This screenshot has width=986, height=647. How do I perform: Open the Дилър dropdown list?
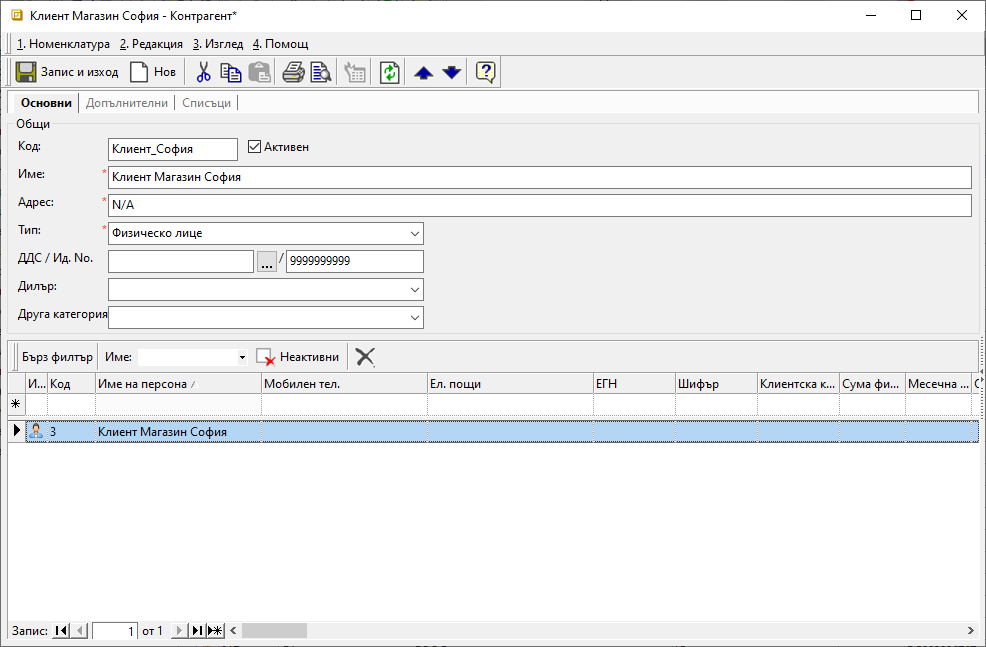point(415,290)
